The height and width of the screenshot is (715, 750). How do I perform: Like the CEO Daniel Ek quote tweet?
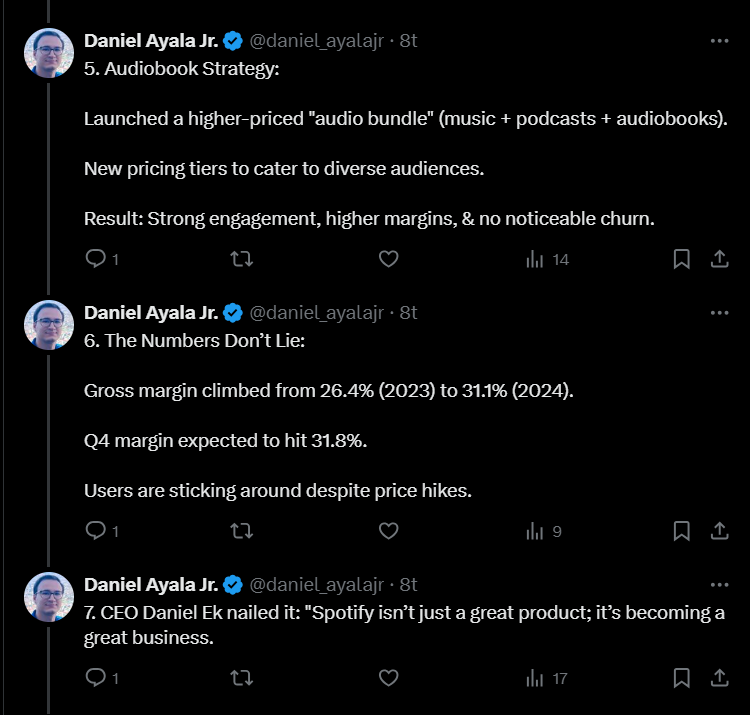click(389, 678)
